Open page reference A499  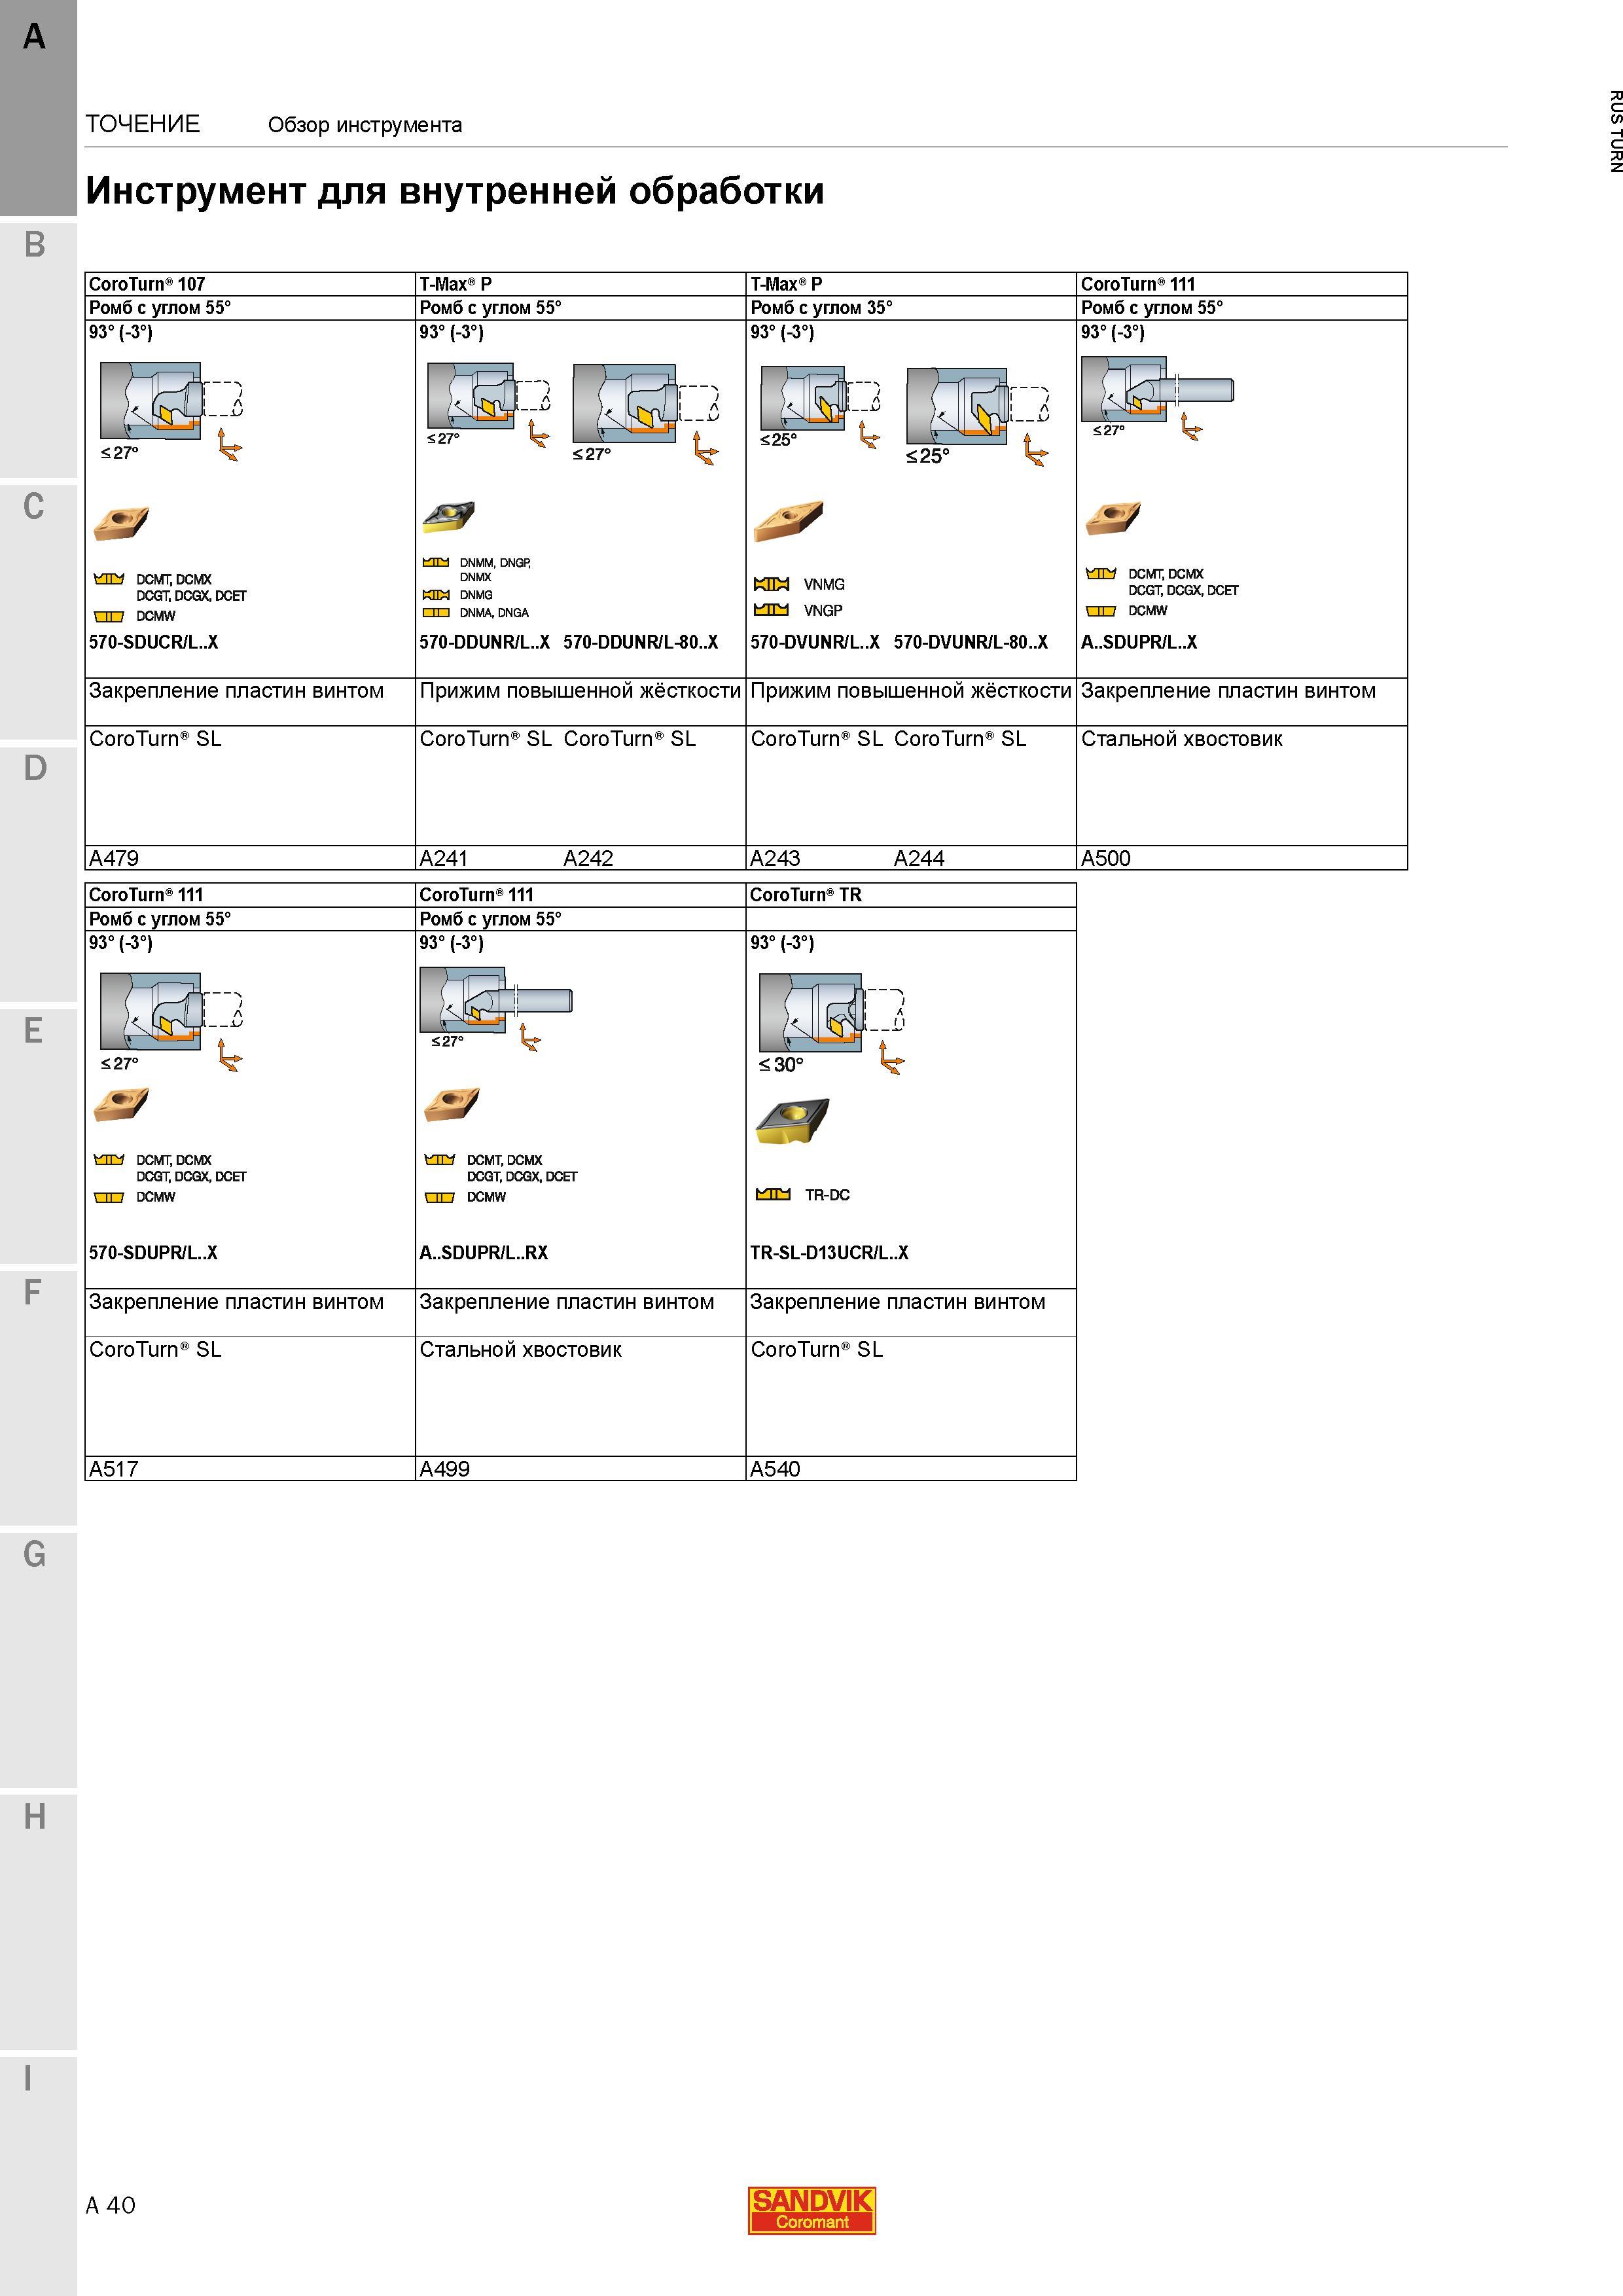[x=445, y=1469]
